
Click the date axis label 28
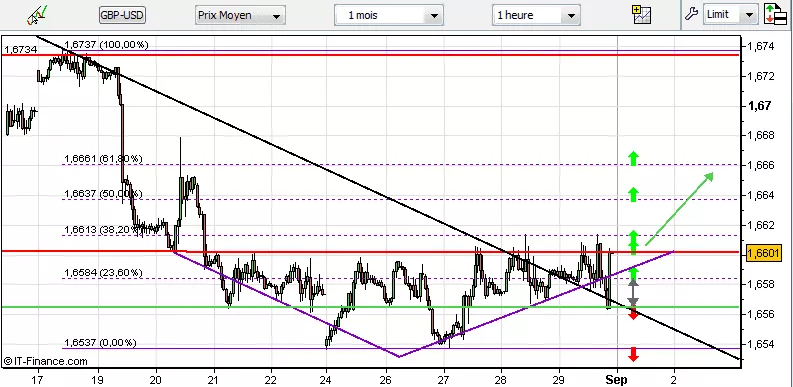[x=501, y=379]
